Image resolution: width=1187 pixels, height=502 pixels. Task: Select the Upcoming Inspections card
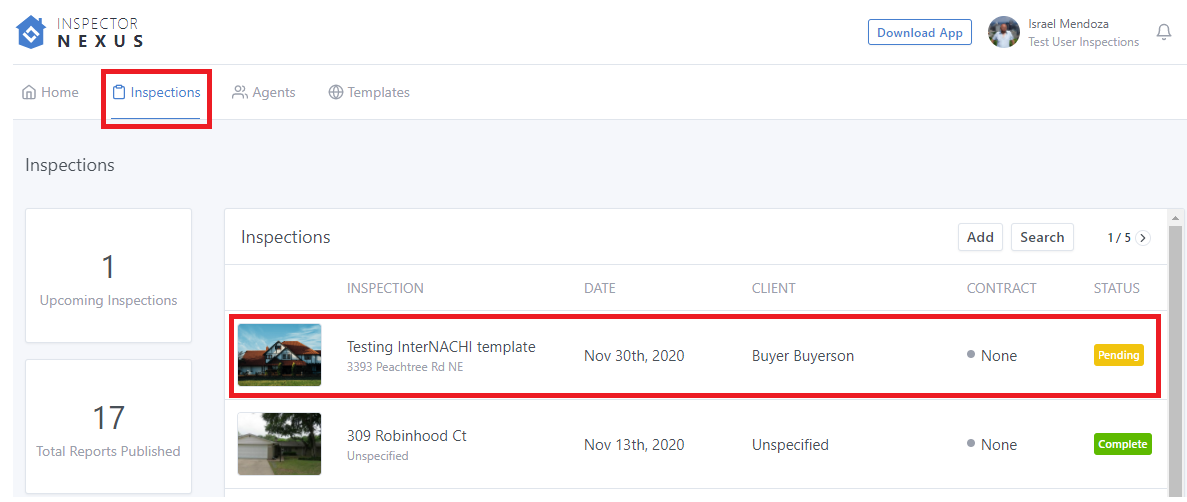[108, 276]
